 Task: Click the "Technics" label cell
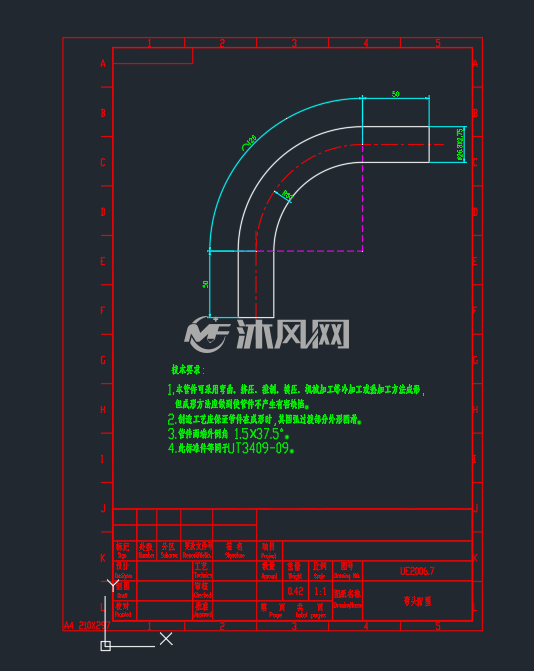click(203, 570)
